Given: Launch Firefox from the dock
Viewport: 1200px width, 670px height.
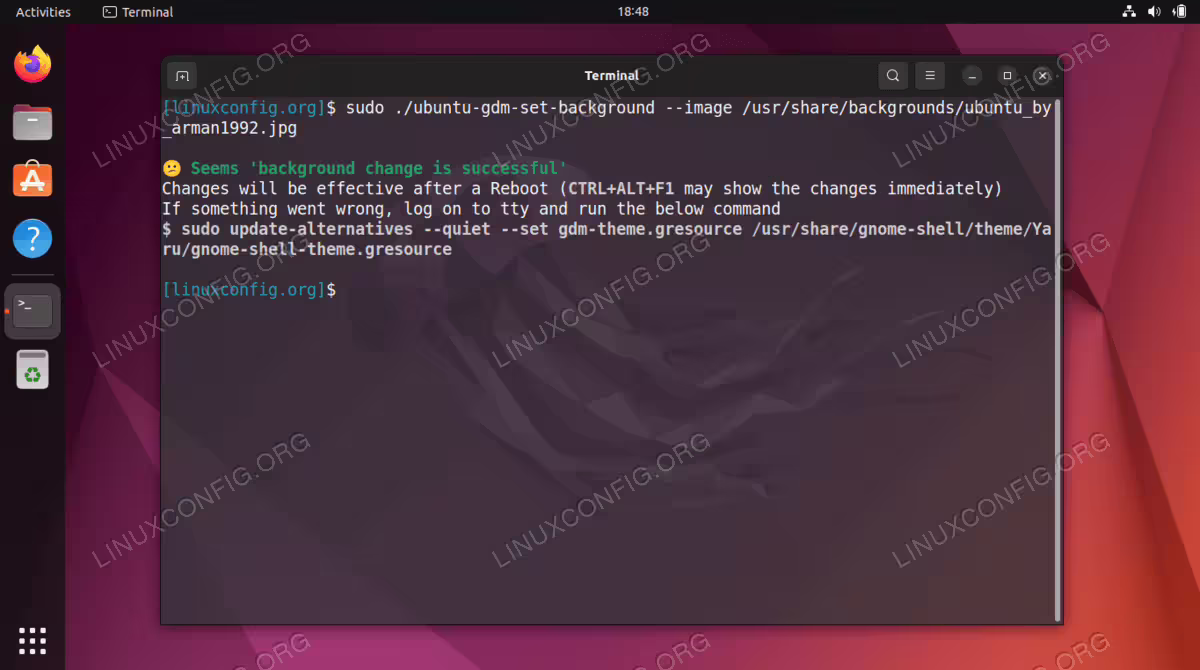Looking at the screenshot, I should pos(33,65).
